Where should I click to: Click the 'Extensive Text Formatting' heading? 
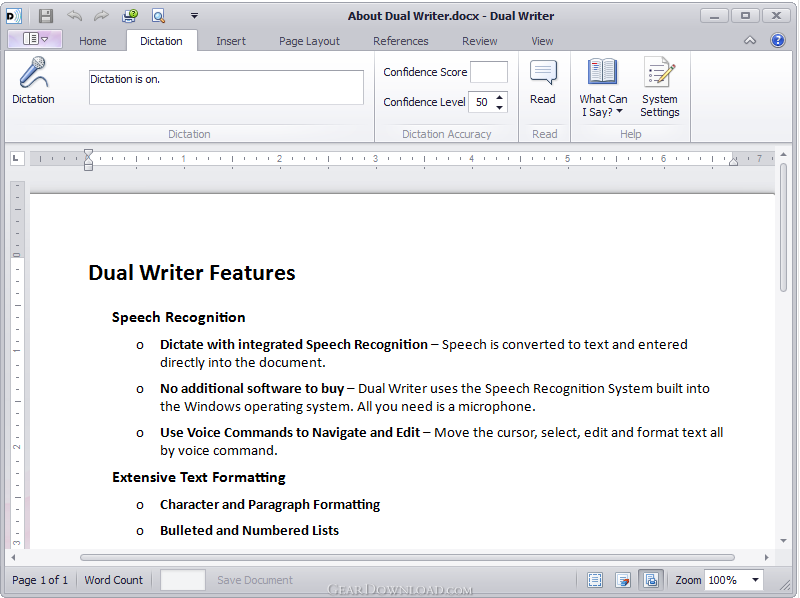pos(199,478)
